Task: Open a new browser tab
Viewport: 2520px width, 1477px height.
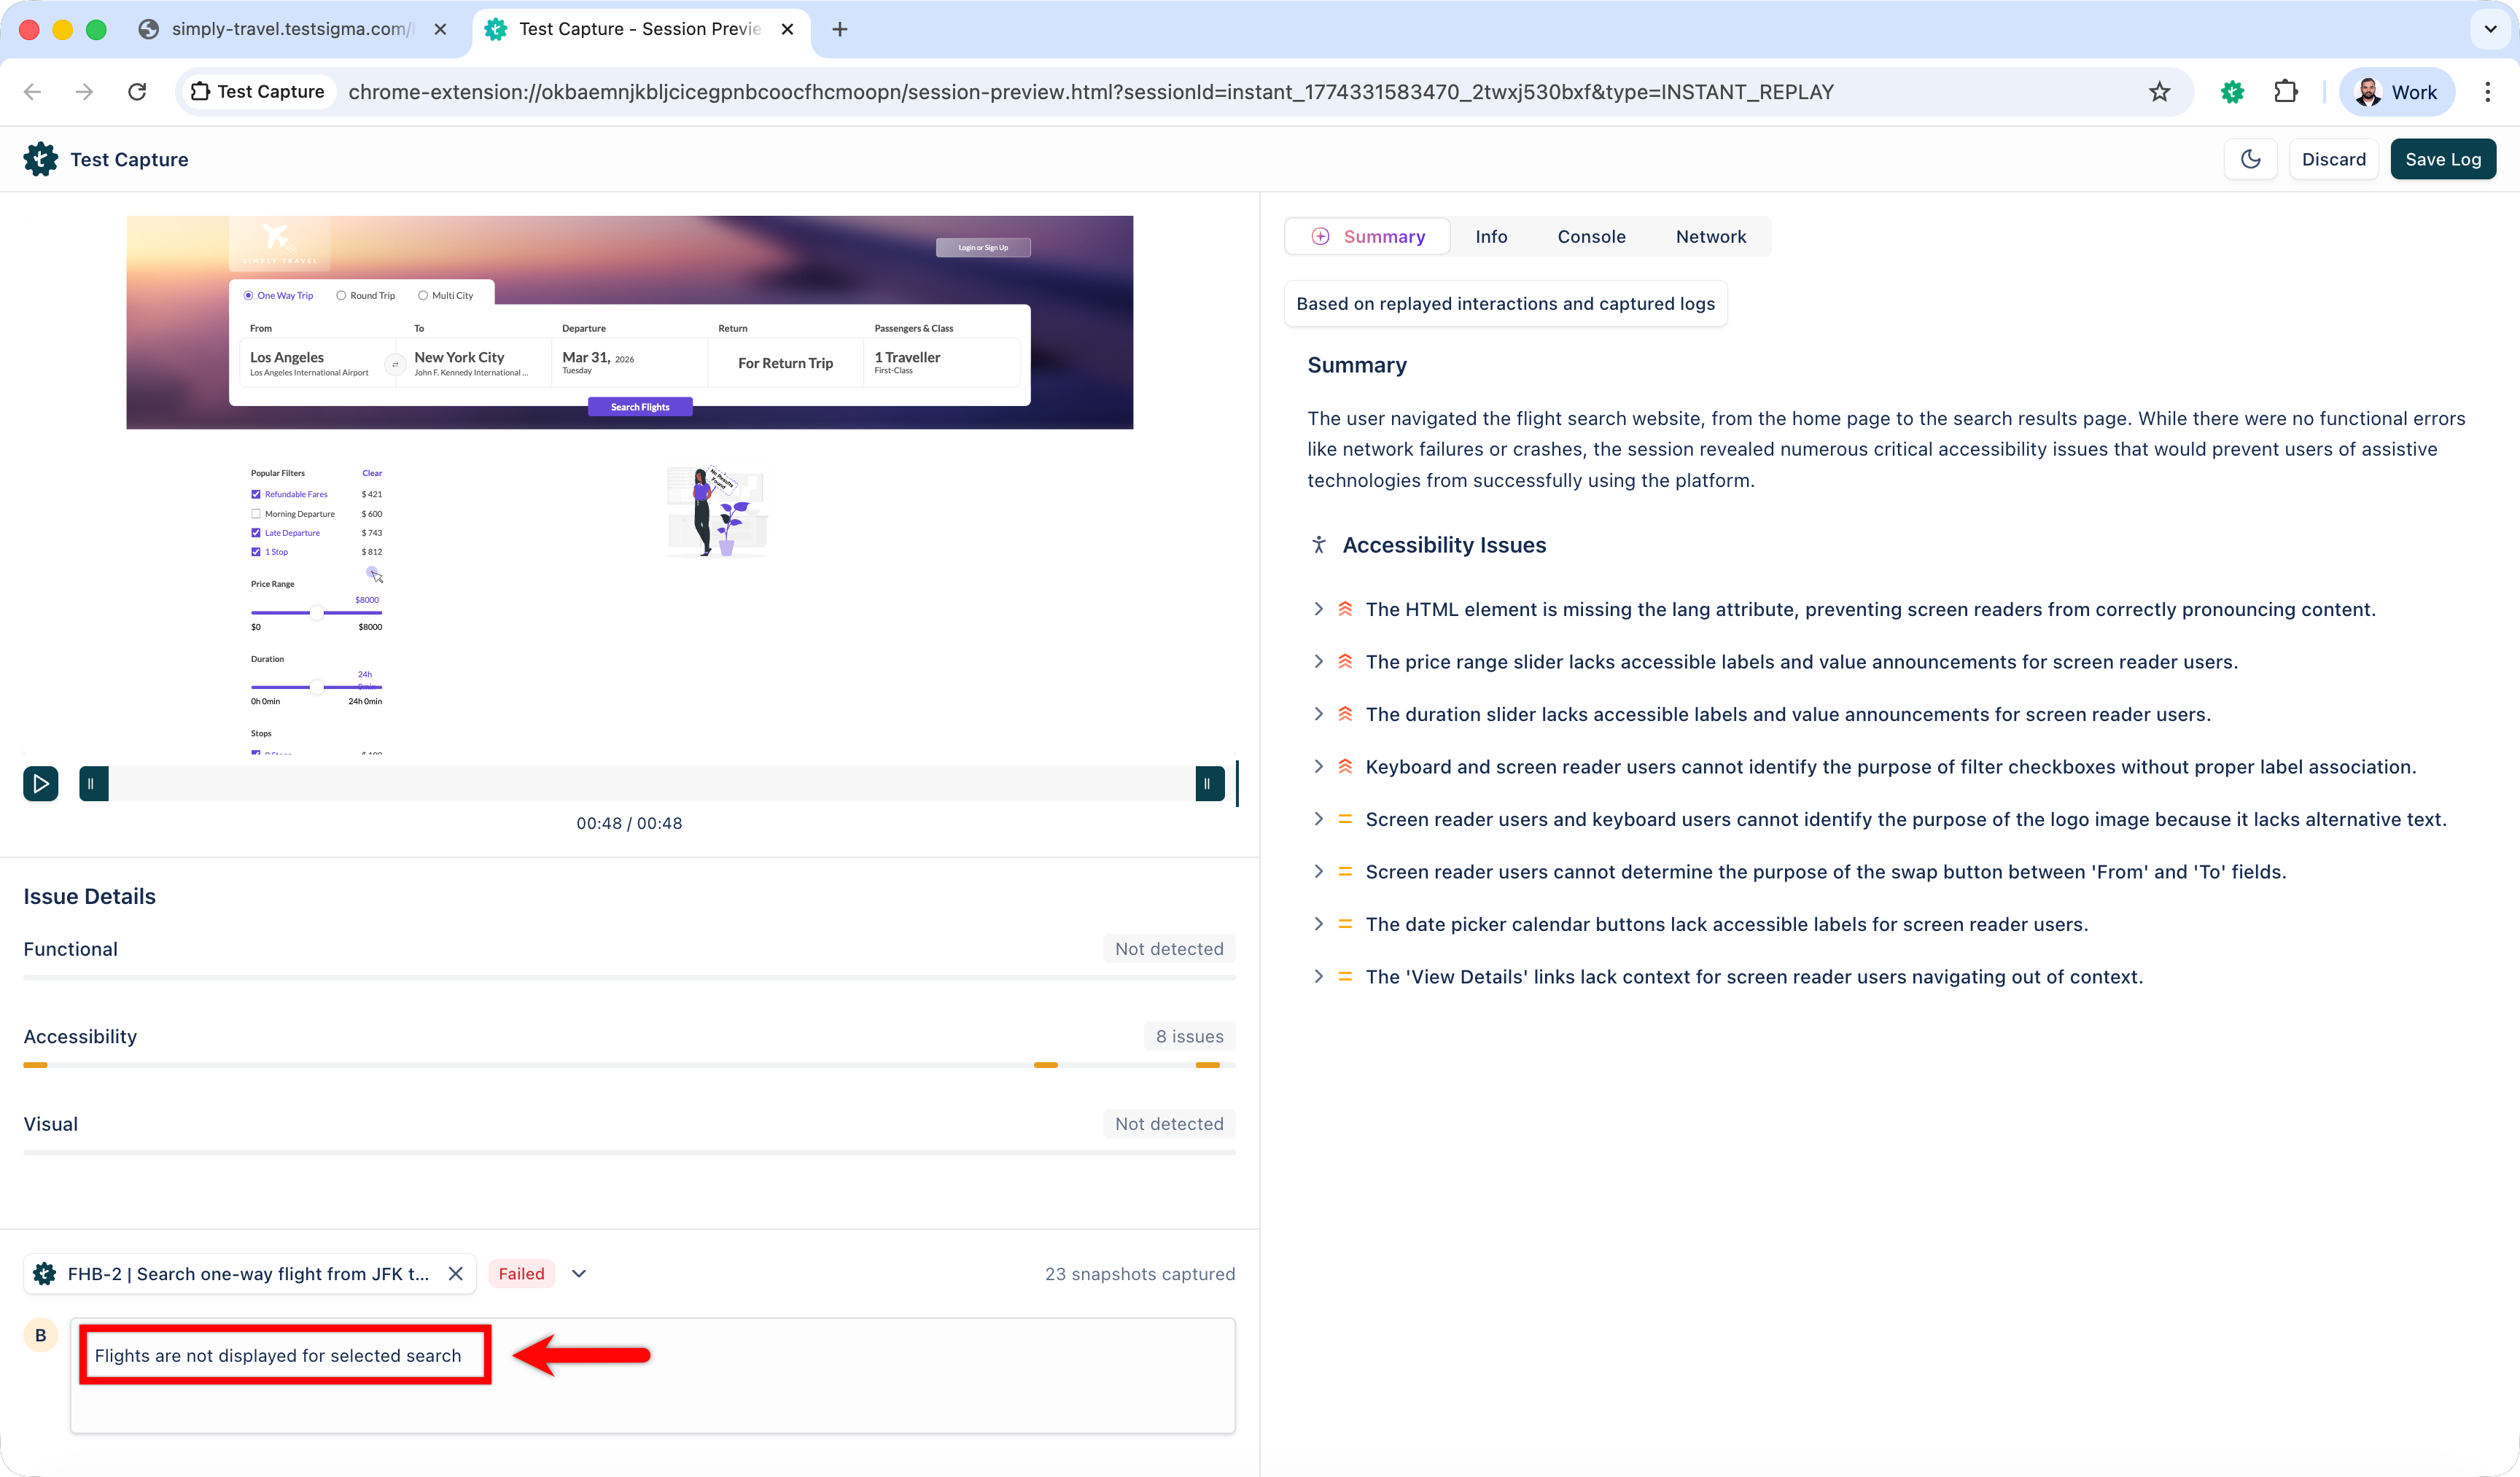Action: (x=840, y=29)
